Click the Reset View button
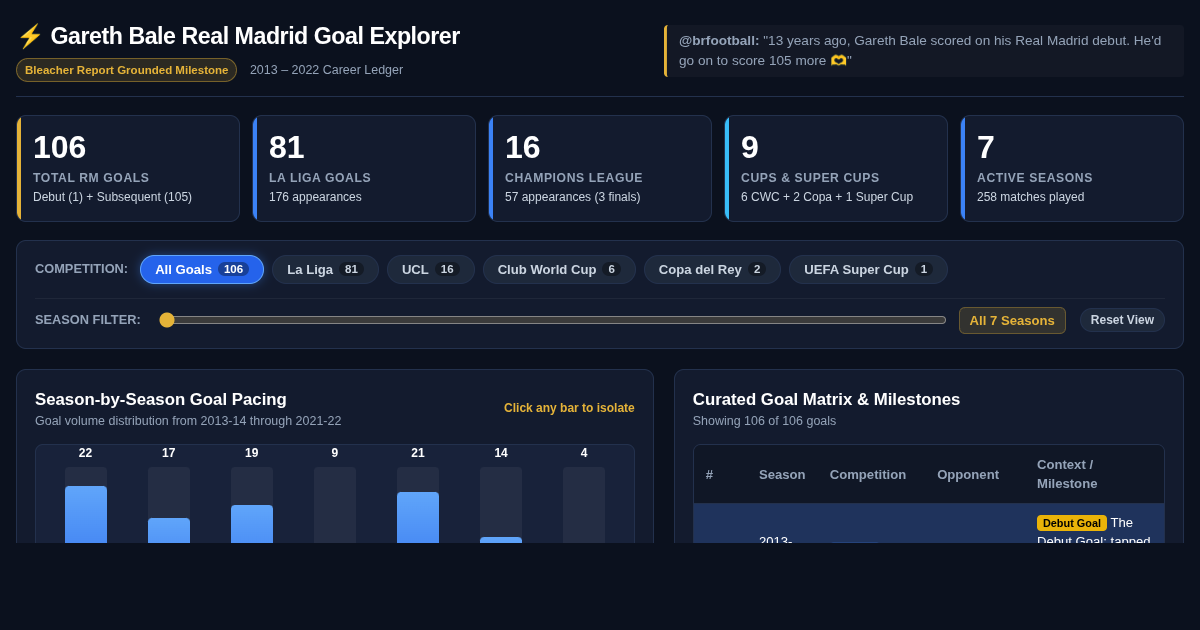Image resolution: width=1200 pixels, height=630 pixels. (1122, 320)
